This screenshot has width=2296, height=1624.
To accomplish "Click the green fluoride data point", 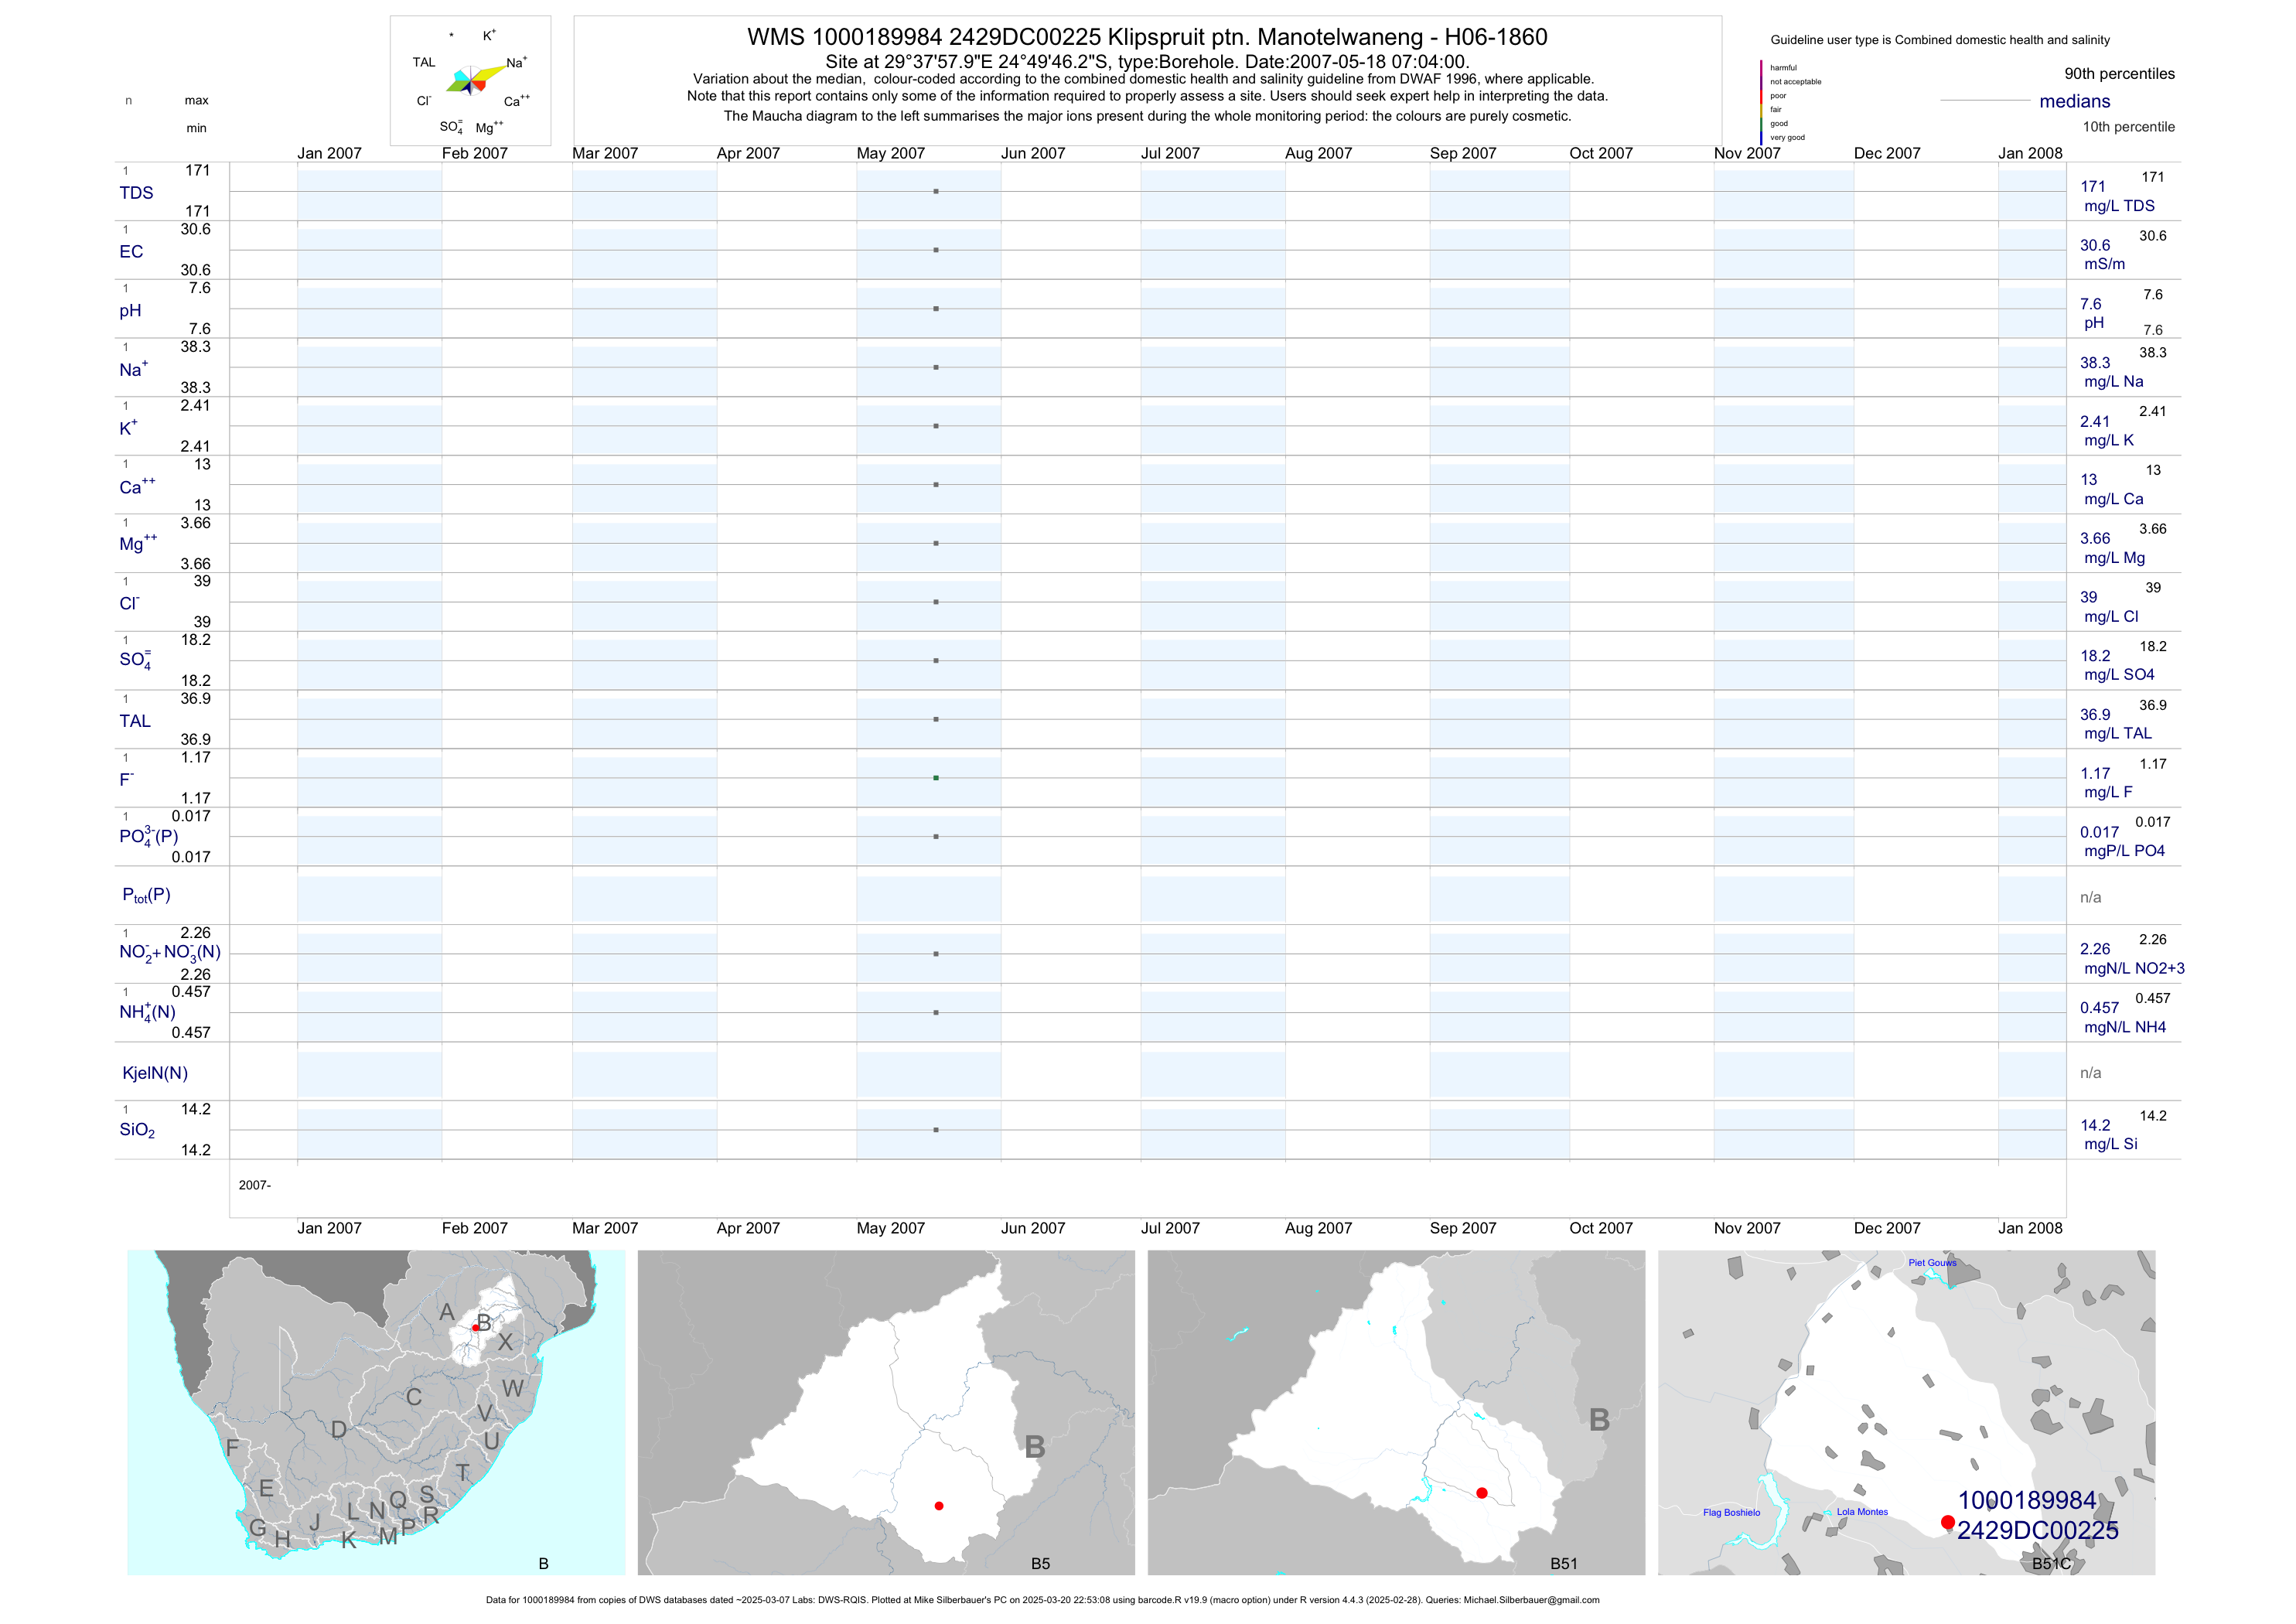I will 936,778.
